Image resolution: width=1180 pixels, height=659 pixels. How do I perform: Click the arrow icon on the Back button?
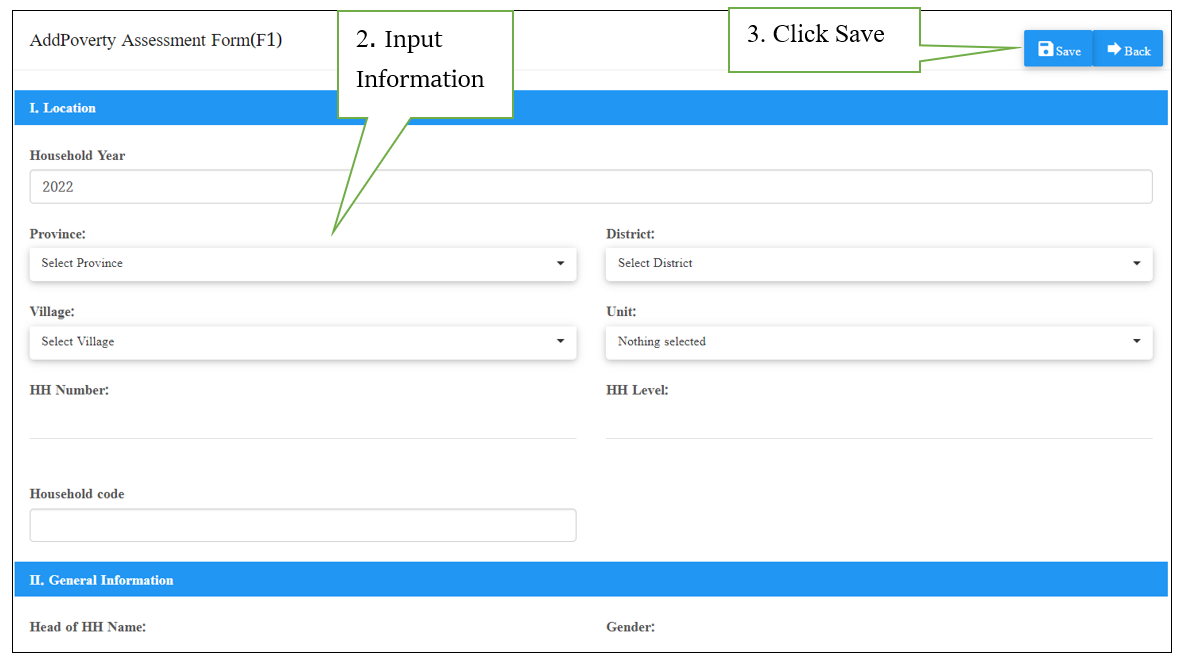1113,48
